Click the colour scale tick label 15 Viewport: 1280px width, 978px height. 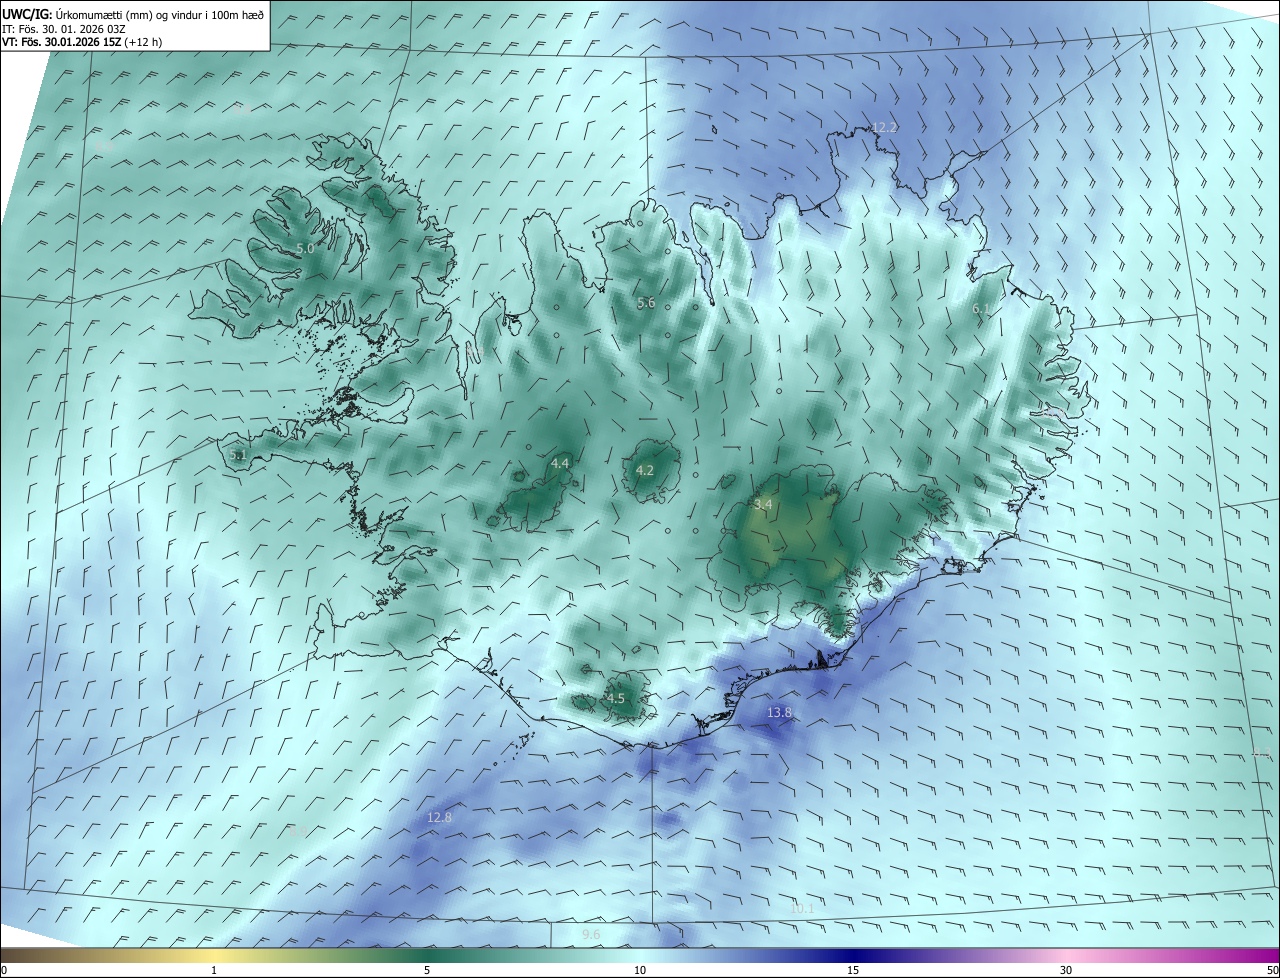[x=853, y=970]
